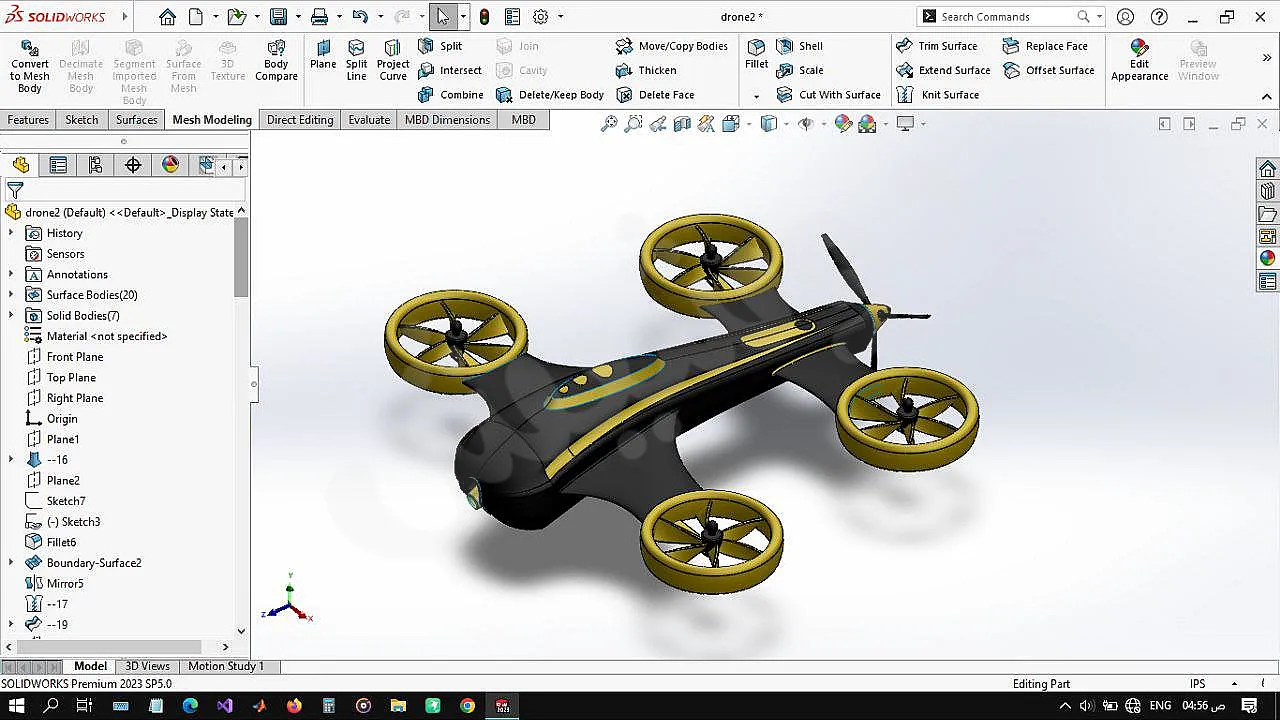Open the Body Compare tool

[276, 62]
